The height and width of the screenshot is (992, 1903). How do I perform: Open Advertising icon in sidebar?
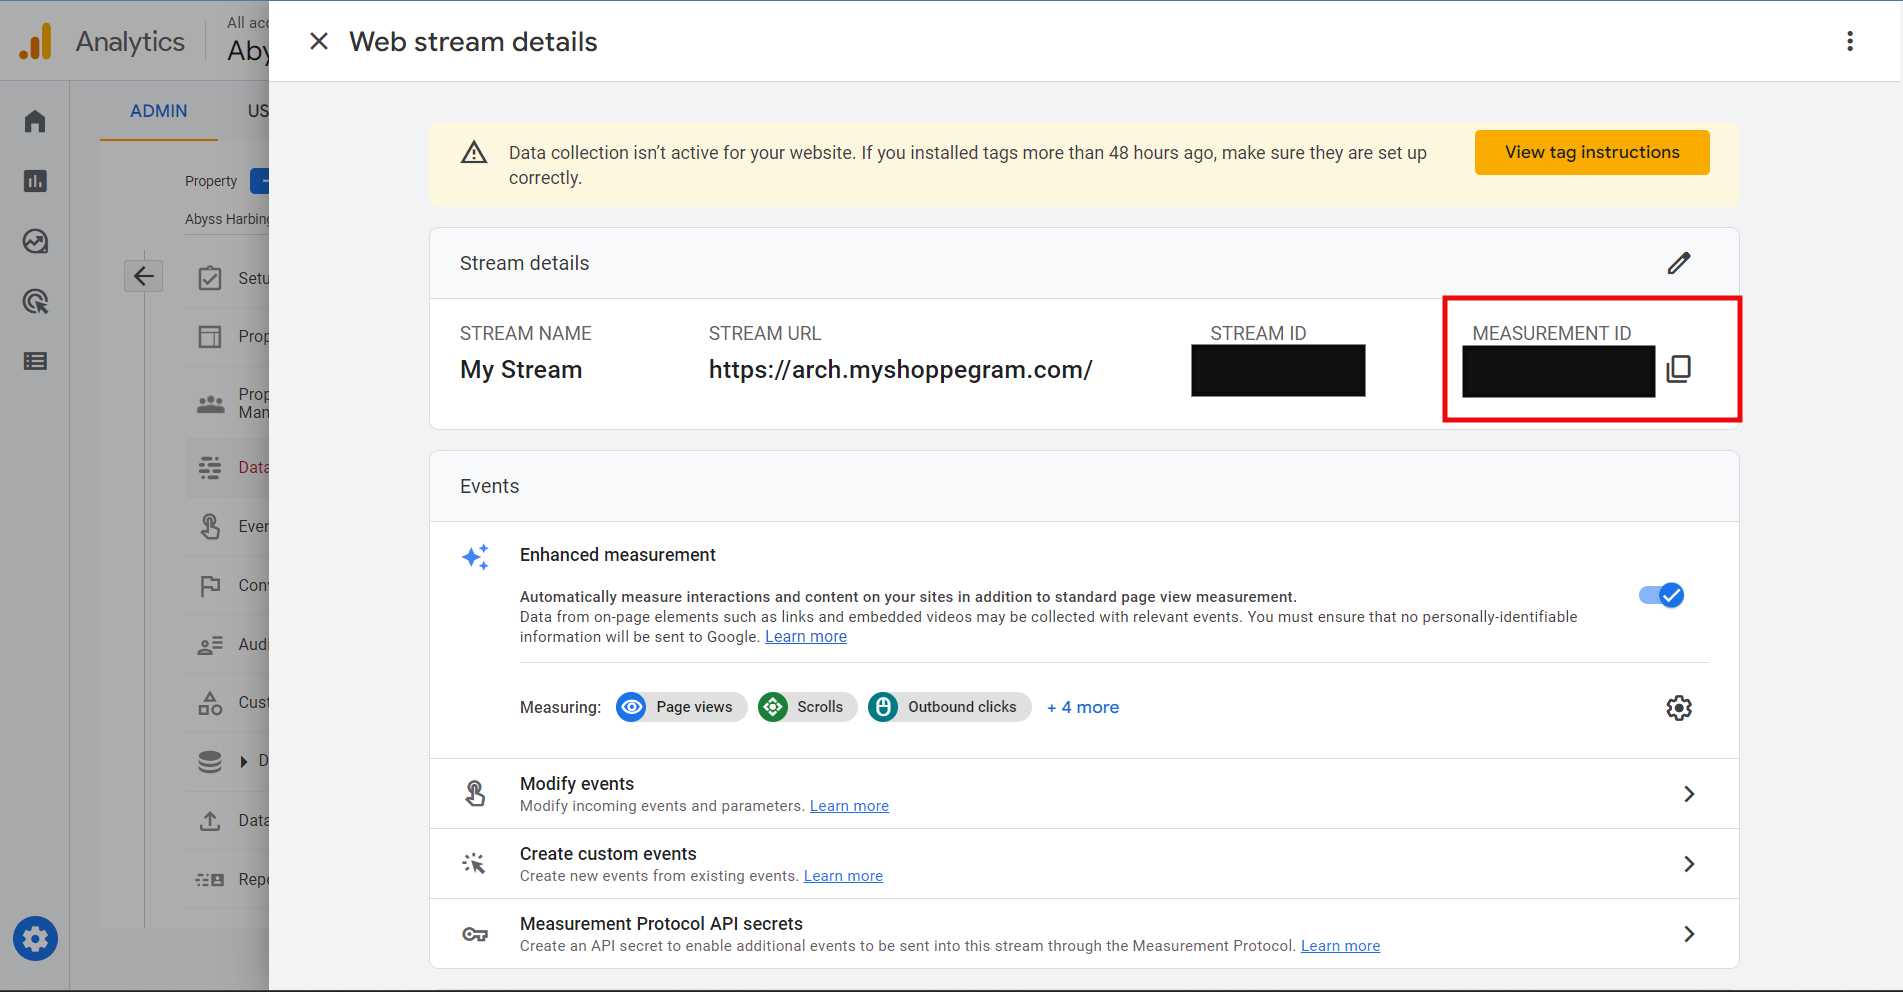click(35, 301)
